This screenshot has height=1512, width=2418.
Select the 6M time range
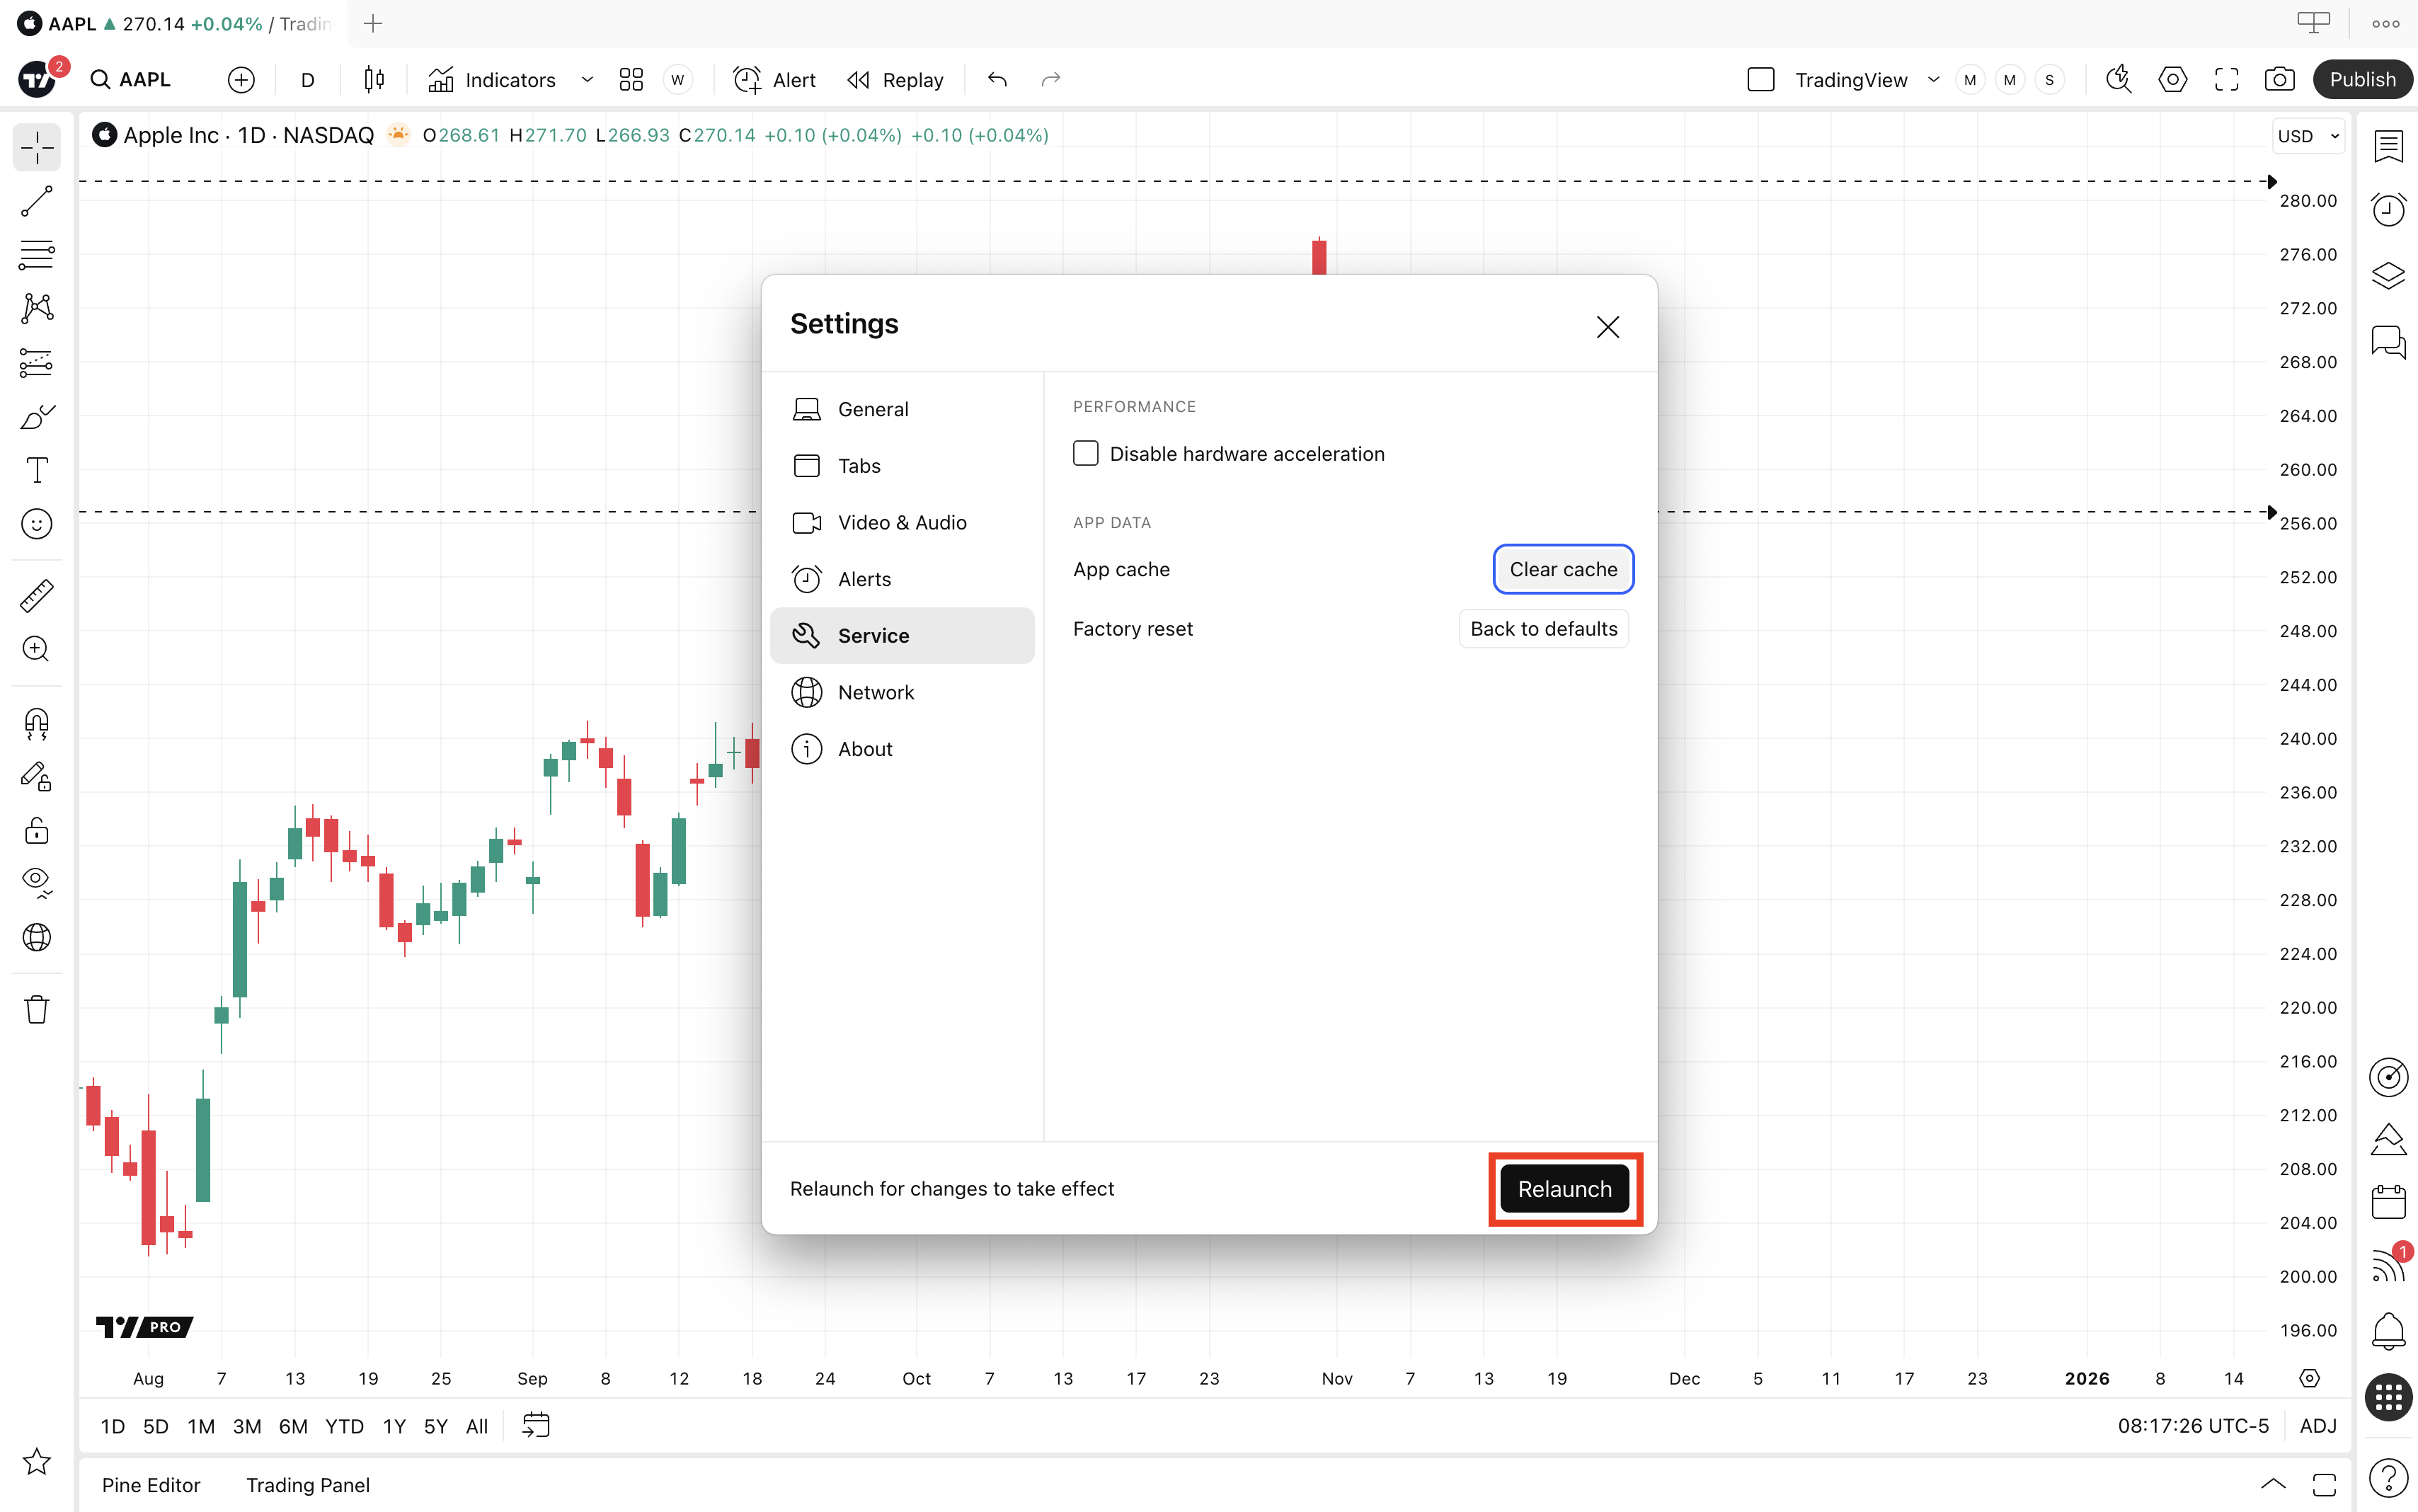click(x=293, y=1426)
